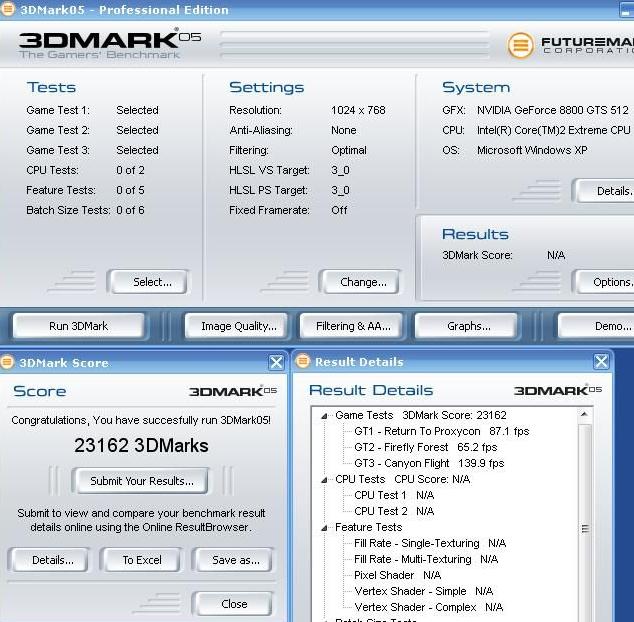
Task: Click the Game Test 1 'Selected' value
Action: tap(137, 110)
